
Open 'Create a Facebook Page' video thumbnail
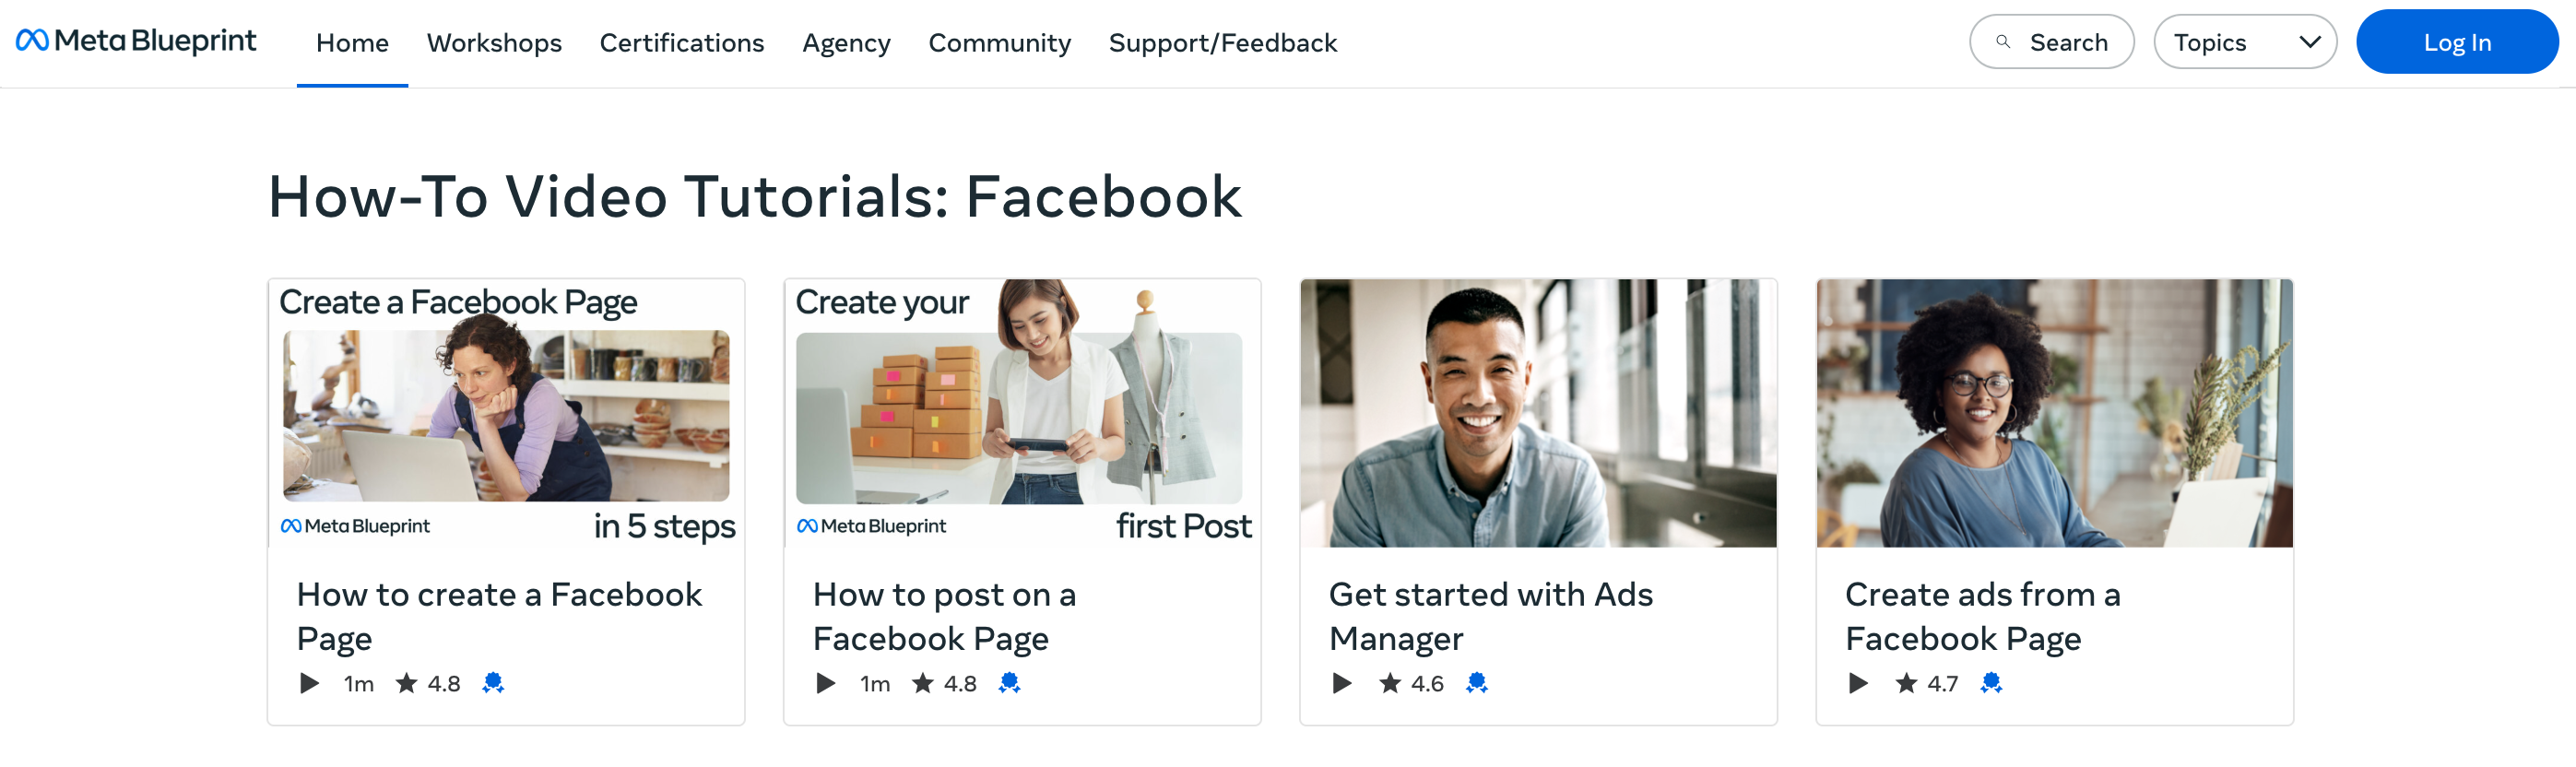coord(506,413)
